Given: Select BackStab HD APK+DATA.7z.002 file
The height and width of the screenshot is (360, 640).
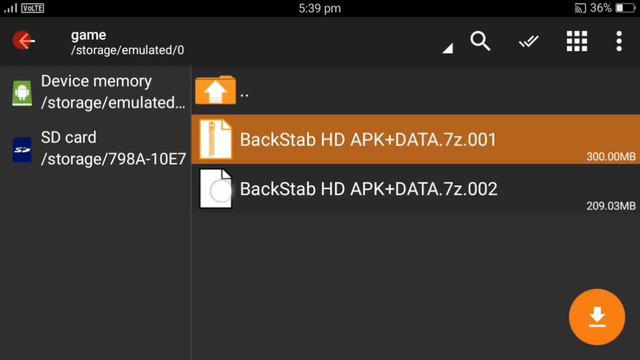Looking at the screenshot, I should coord(416,189).
